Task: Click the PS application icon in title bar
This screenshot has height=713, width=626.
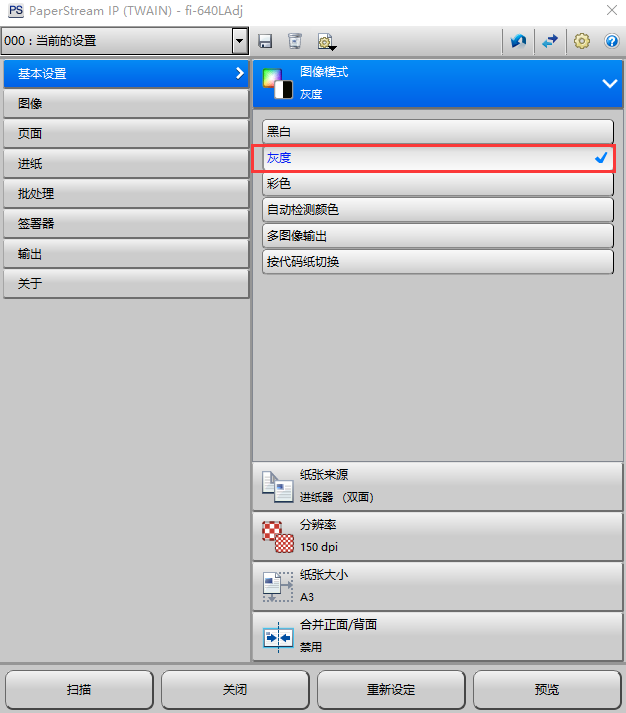Action: (16, 10)
